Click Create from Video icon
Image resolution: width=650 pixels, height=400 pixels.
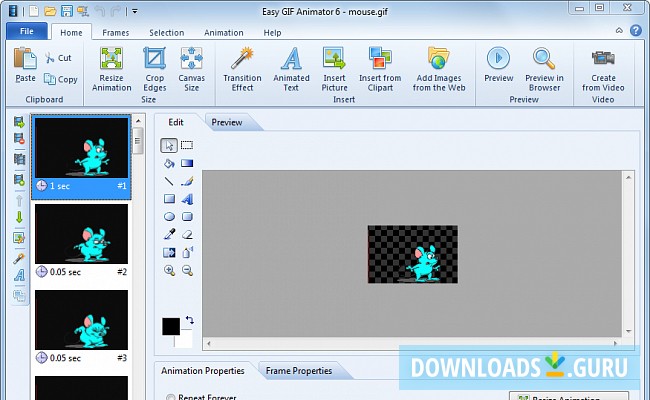[x=603, y=58]
